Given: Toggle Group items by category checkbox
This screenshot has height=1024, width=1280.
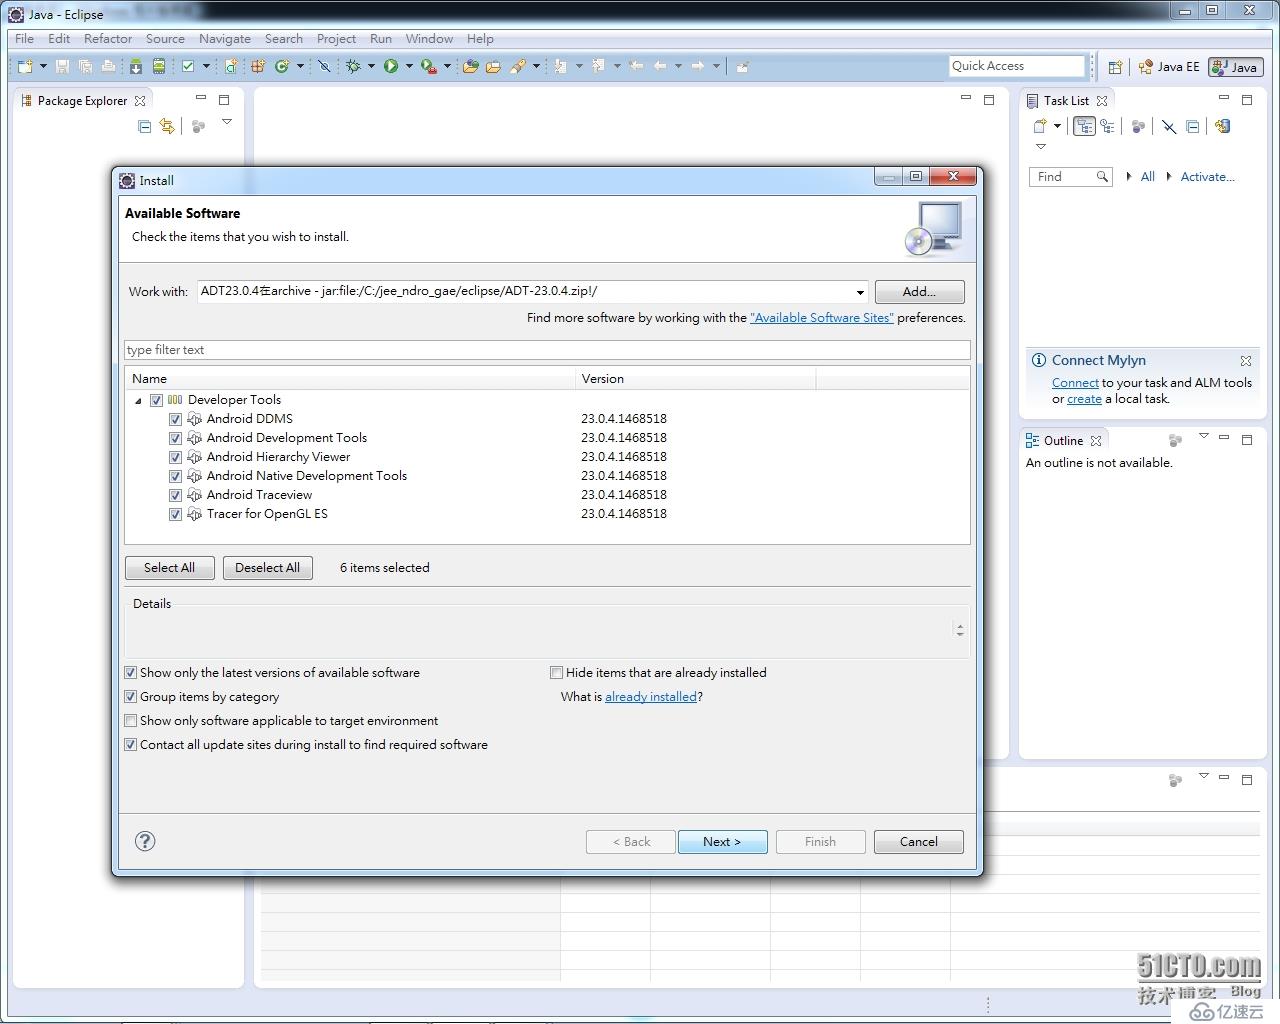Looking at the screenshot, I should (x=130, y=697).
